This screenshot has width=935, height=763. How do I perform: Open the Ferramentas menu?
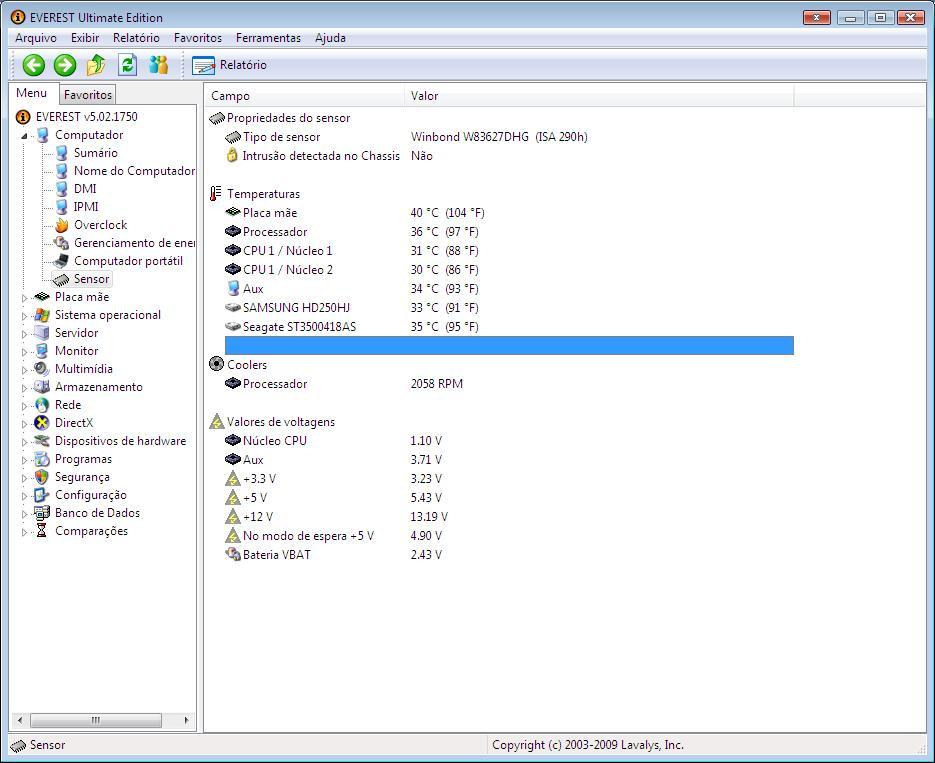pyautogui.click(x=268, y=38)
